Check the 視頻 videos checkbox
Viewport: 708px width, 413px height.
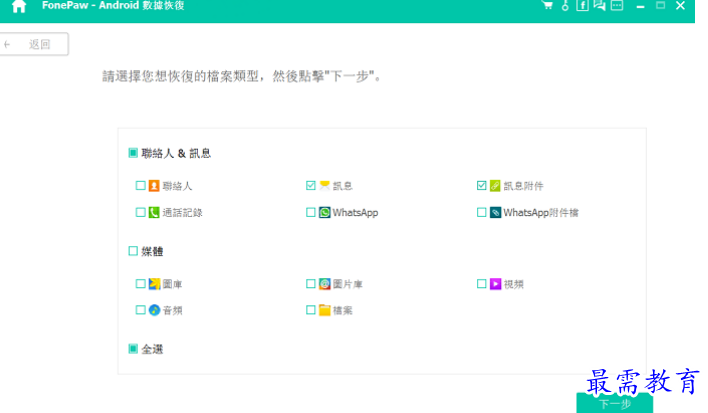coord(481,283)
